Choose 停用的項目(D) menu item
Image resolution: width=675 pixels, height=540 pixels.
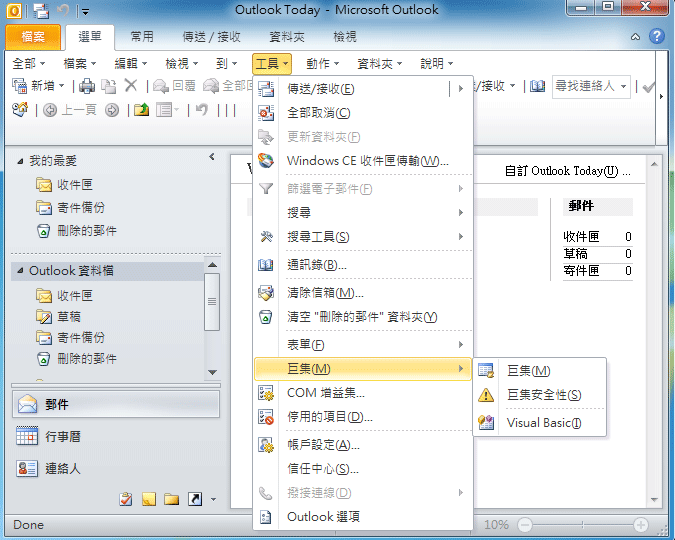tap(362, 417)
